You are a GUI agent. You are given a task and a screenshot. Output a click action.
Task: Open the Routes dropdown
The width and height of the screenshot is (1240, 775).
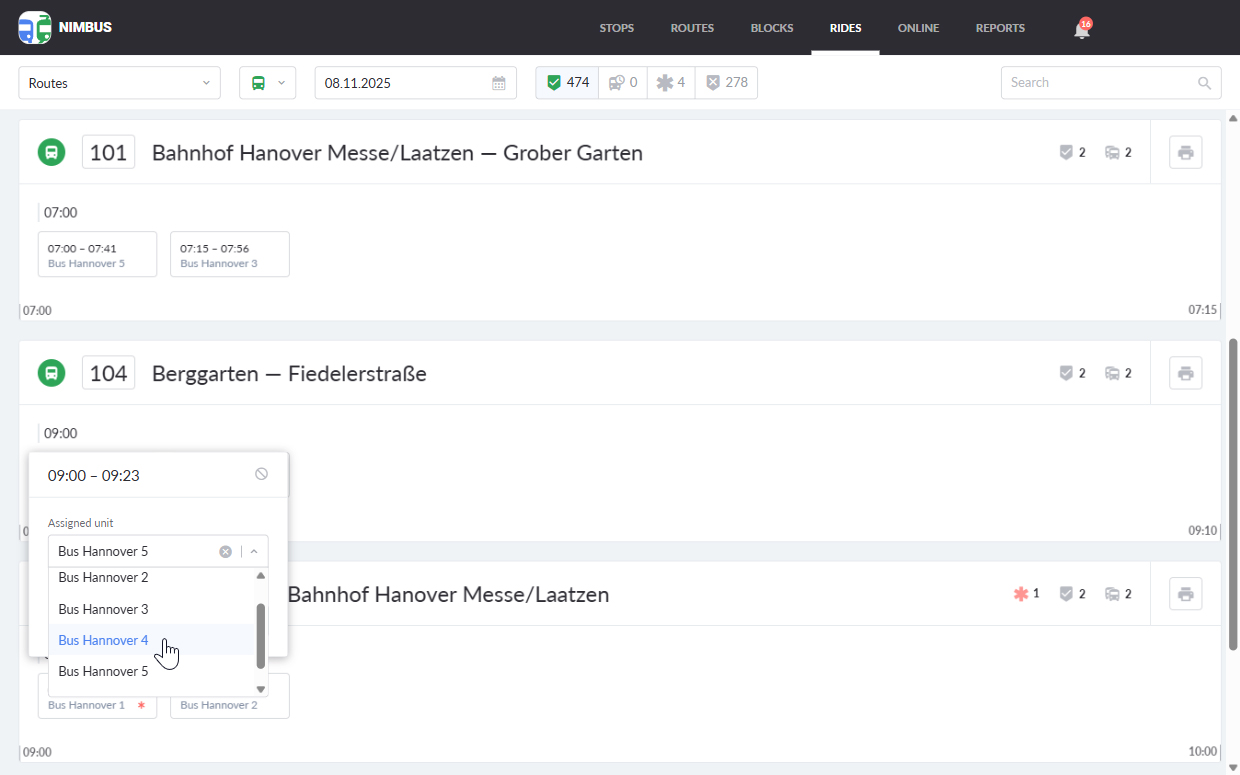click(119, 83)
